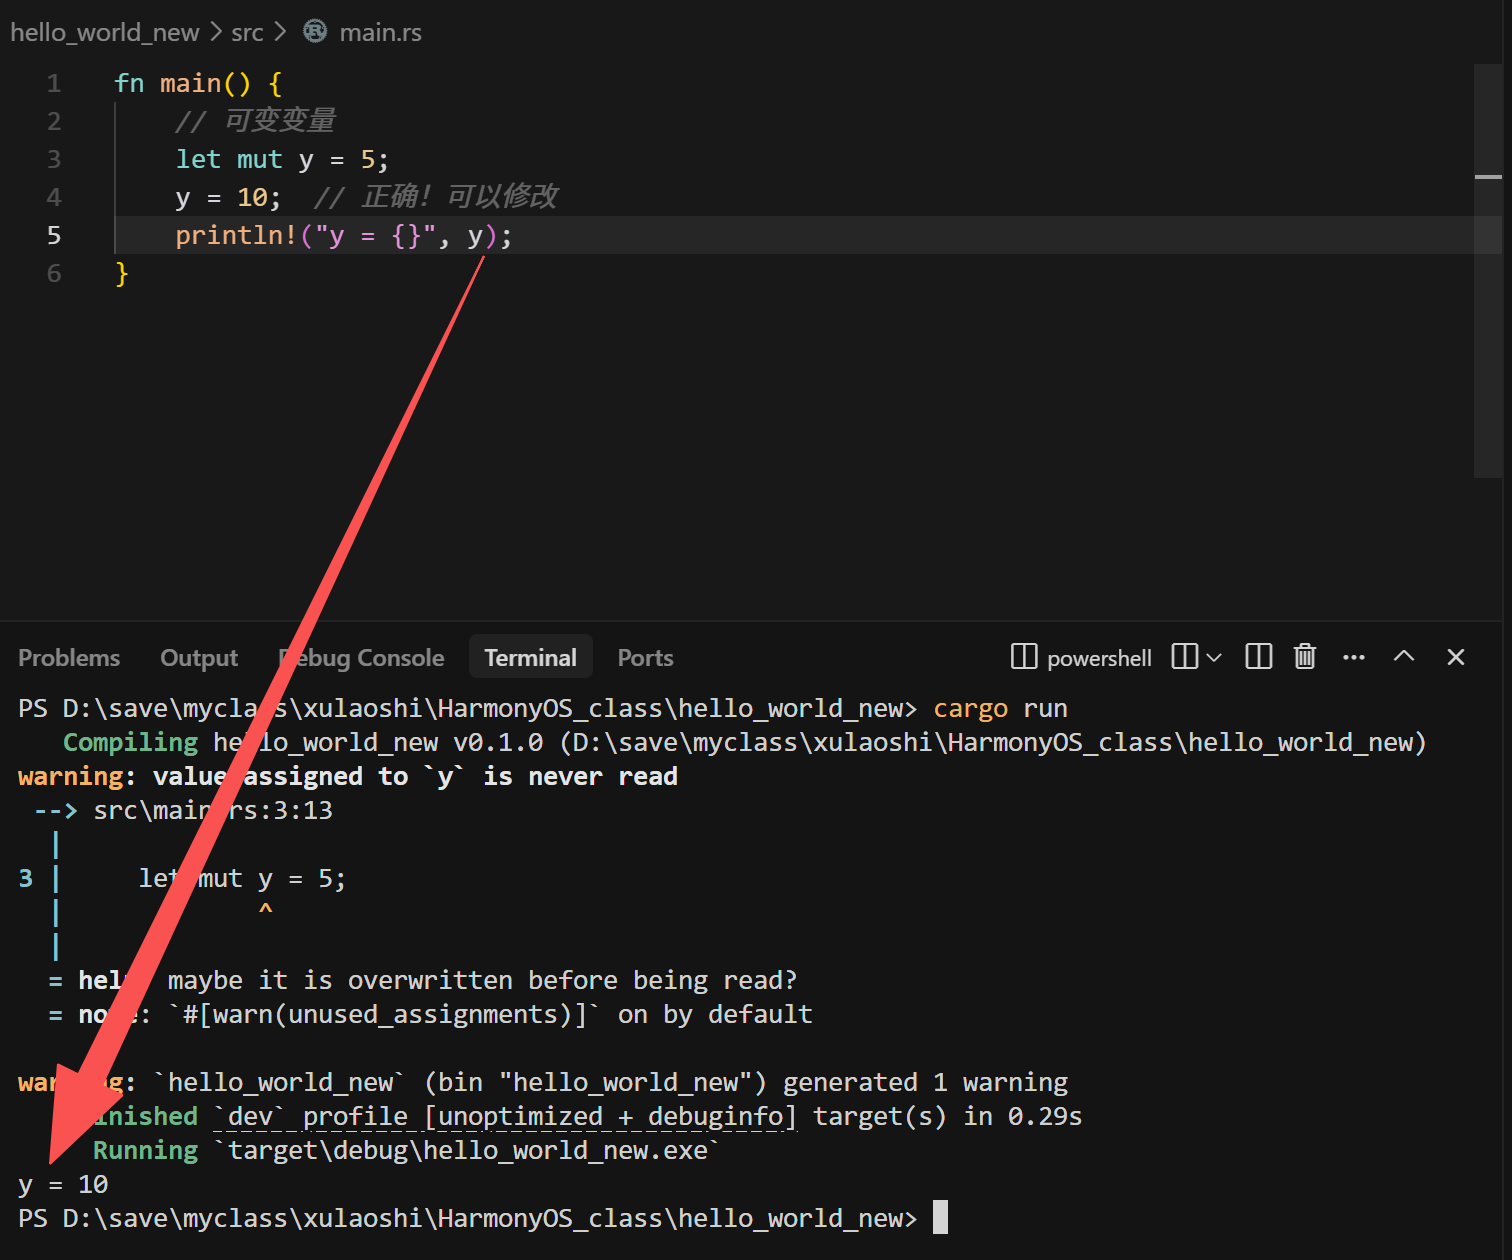This screenshot has width=1512, height=1260.
Task: Click the 'src\main.rs:3:13' terminal link
Action: pyautogui.click(x=213, y=810)
